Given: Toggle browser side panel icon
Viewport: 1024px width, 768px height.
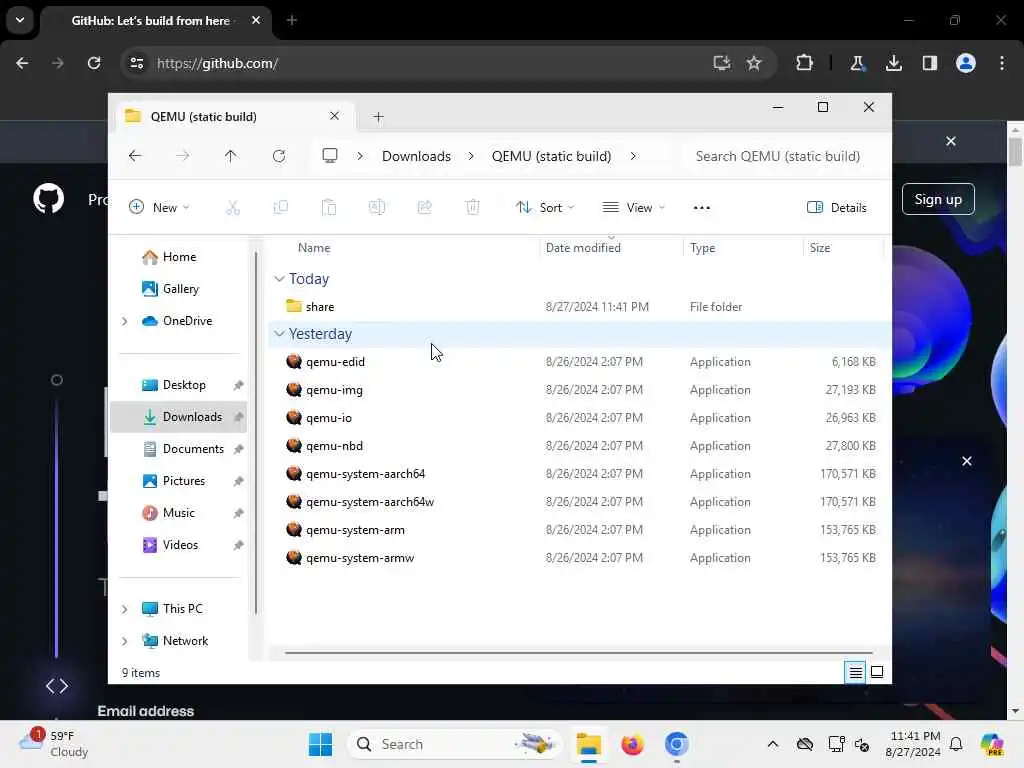Looking at the screenshot, I should tap(929, 63).
